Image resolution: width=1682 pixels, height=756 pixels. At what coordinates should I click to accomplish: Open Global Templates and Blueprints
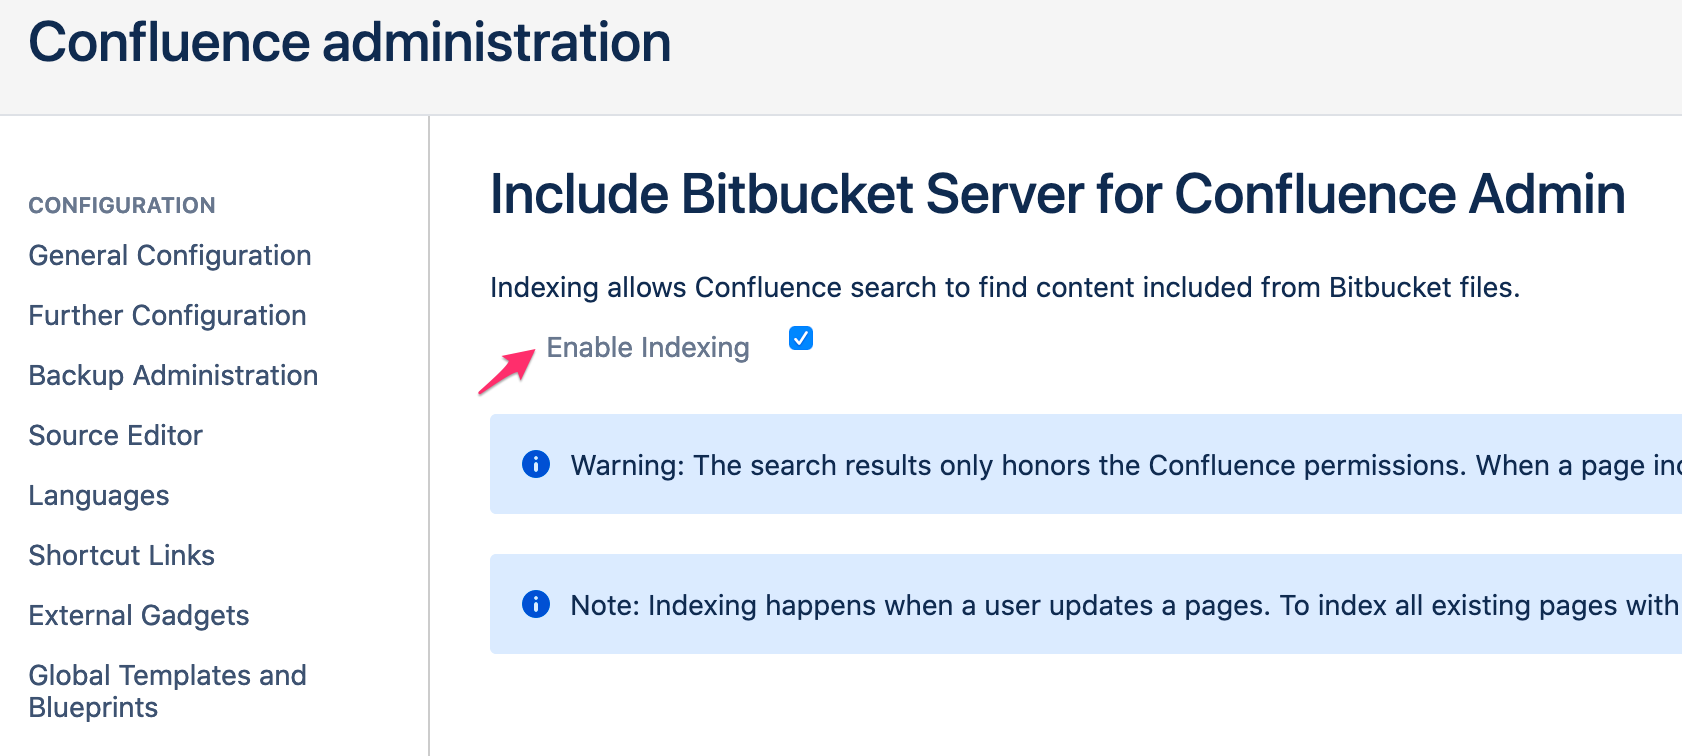(167, 691)
